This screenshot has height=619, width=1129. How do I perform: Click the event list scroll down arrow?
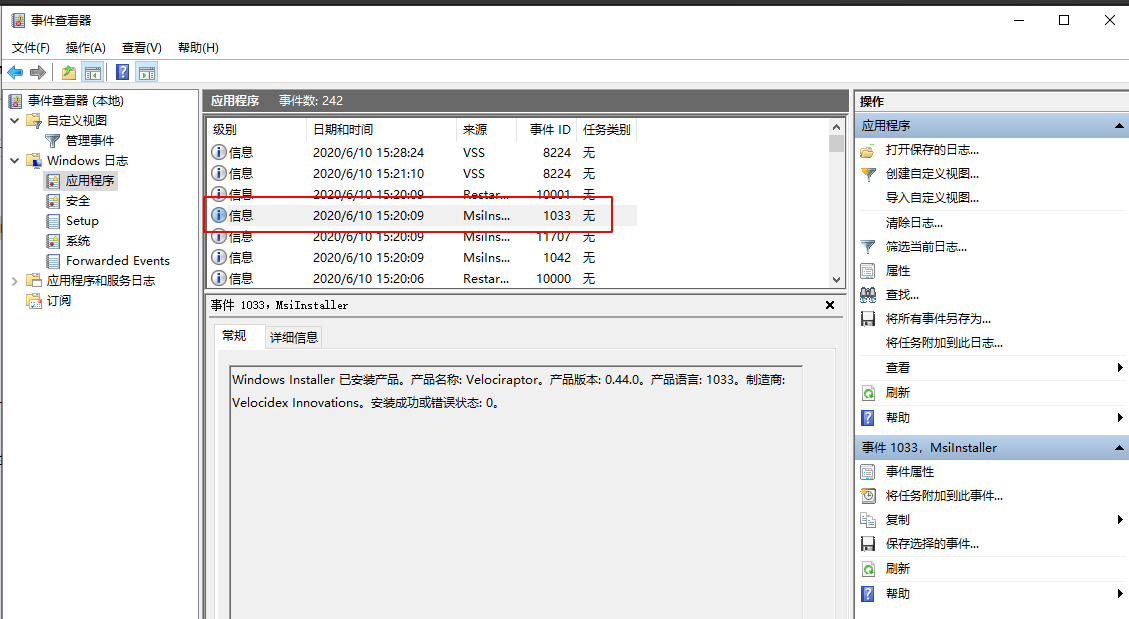(837, 281)
